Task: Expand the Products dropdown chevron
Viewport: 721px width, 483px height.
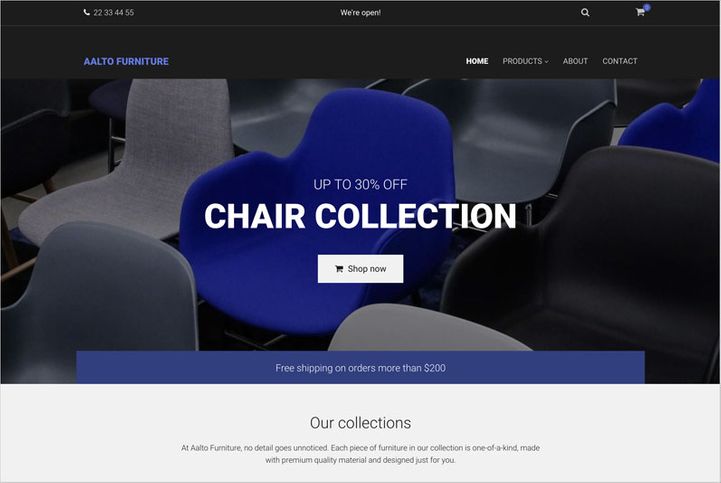Action: pyautogui.click(x=546, y=62)
